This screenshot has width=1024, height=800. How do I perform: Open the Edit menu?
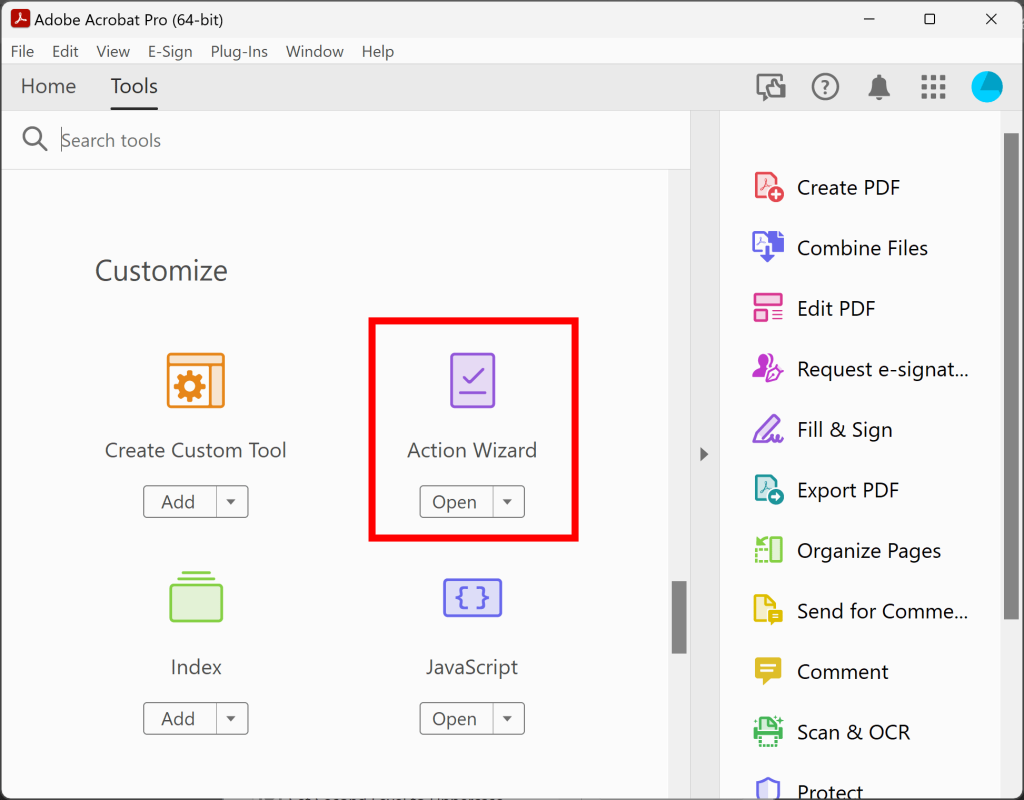coord(65,52)
